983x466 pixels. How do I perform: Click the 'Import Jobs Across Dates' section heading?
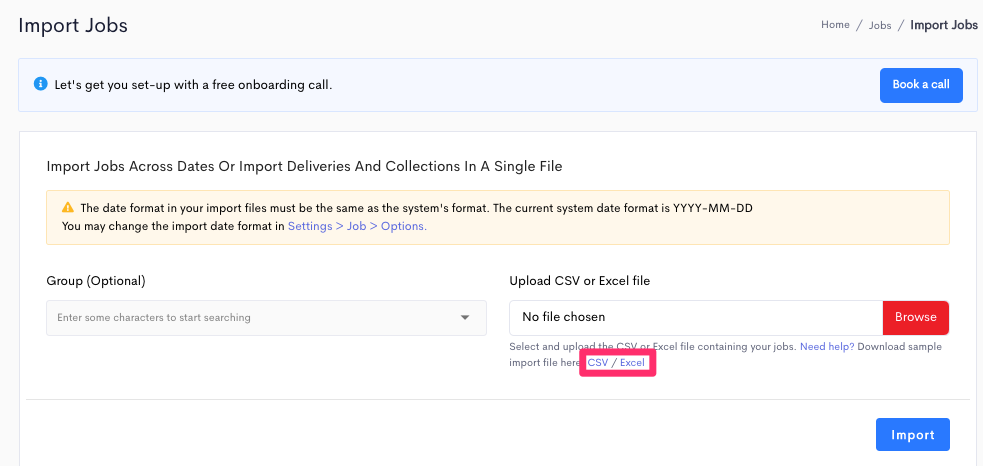point(304,167)
